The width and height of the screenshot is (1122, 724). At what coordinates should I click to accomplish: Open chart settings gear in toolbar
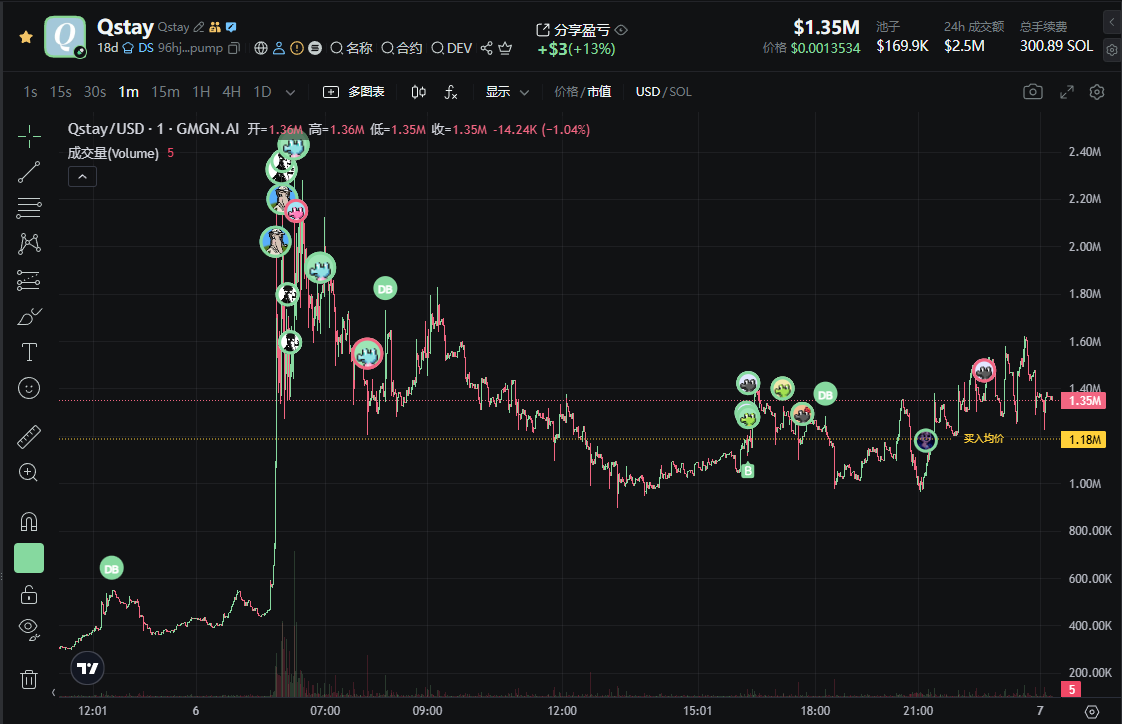click(1097, 92)
